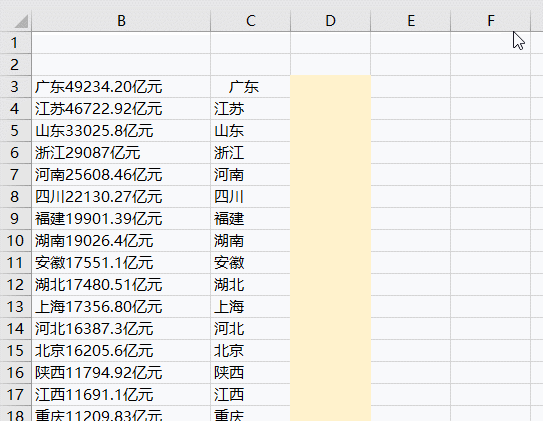
Task: Click highlighted empty cell D3
Action: pyautogui.click(x=330, y=87)
